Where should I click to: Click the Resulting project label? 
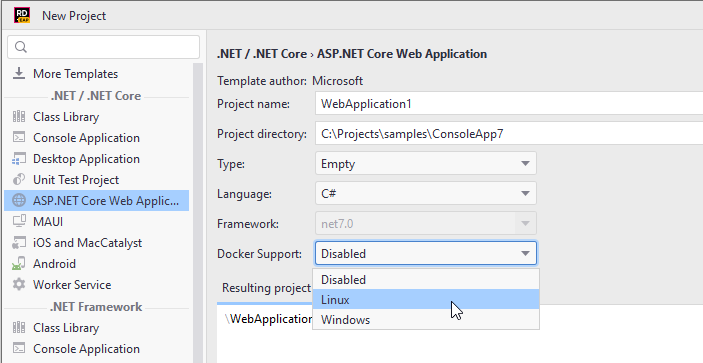tap(267, 288)
